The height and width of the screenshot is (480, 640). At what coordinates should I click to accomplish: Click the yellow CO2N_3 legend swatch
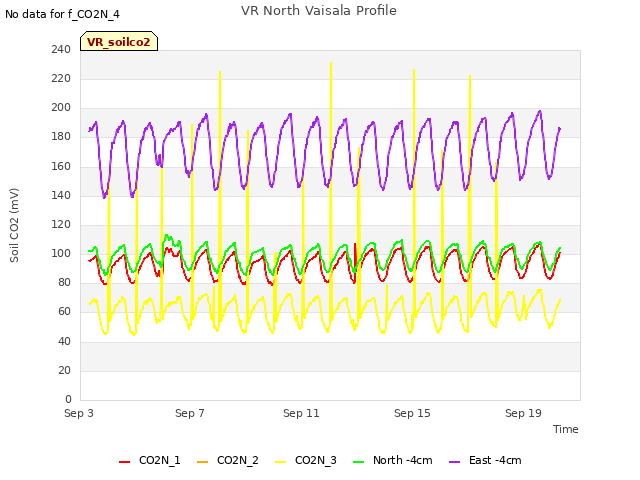[x=280, y=462]
